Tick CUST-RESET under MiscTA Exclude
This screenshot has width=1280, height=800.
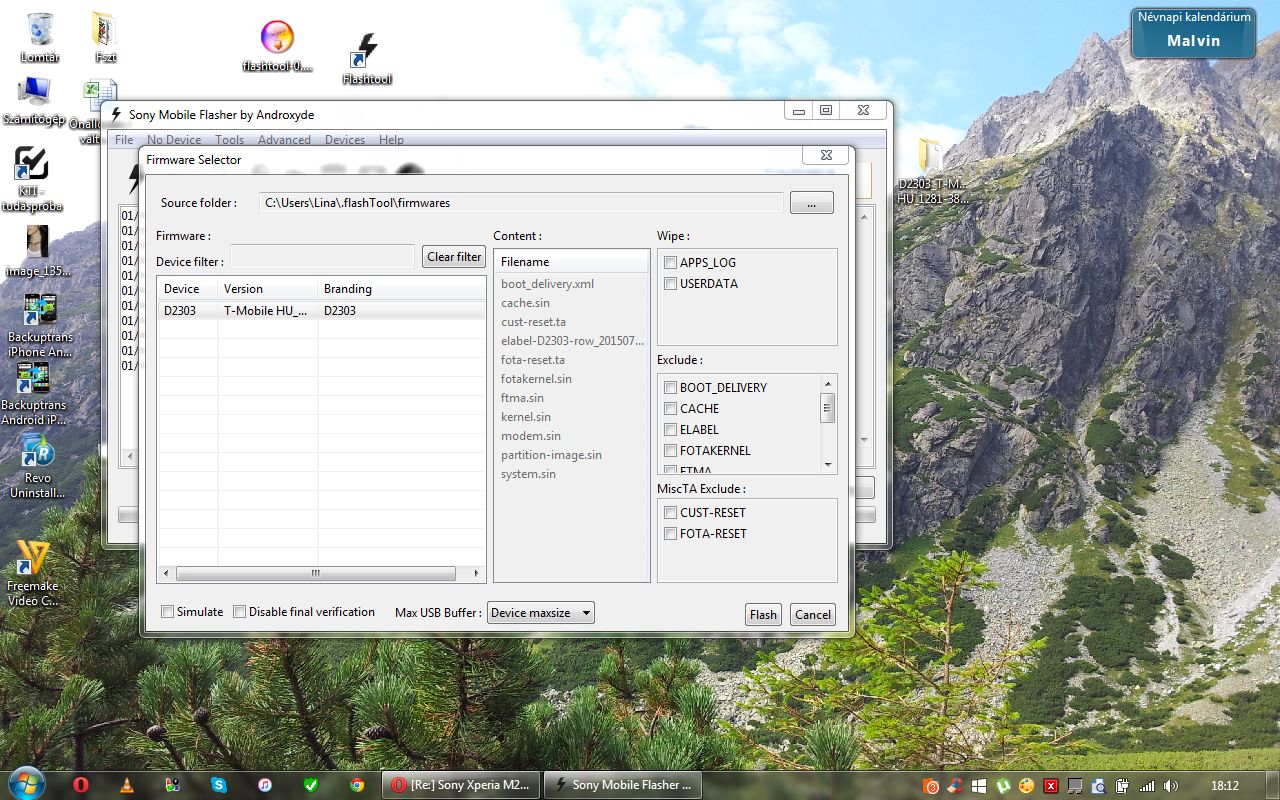[x=671, y=512]
